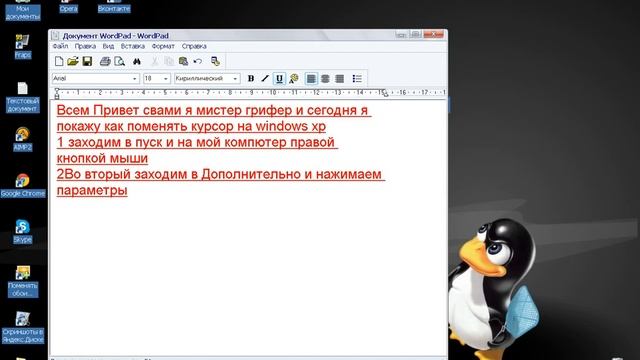Find text using the binoculars icon
The height and width of the screenshot is (360, 640).
click(x=137, y=61)
